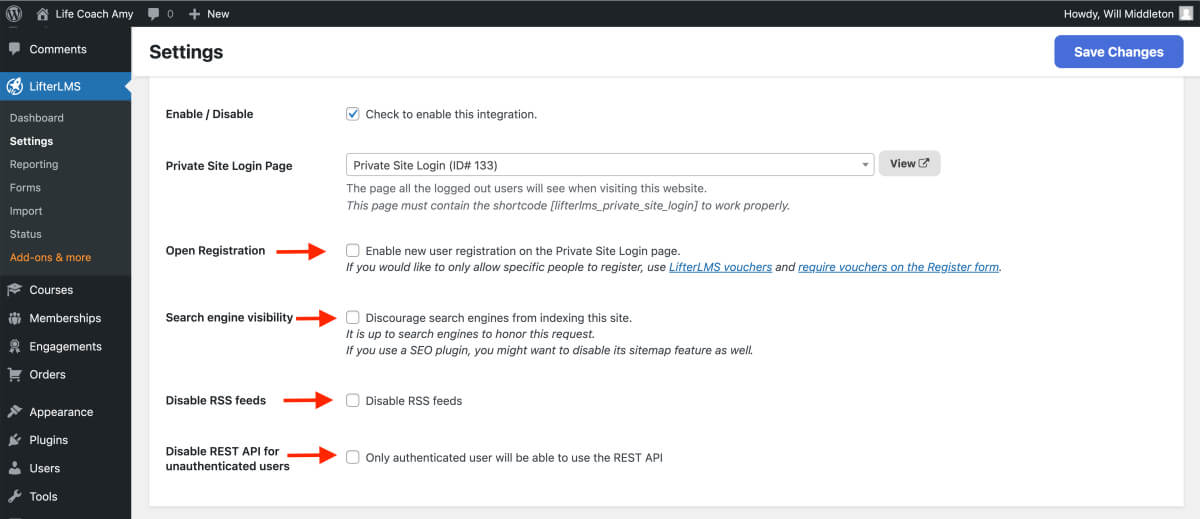Check Discourage search engines from indexing
This screenshot has width=1200, height=519.
point(353,317)
